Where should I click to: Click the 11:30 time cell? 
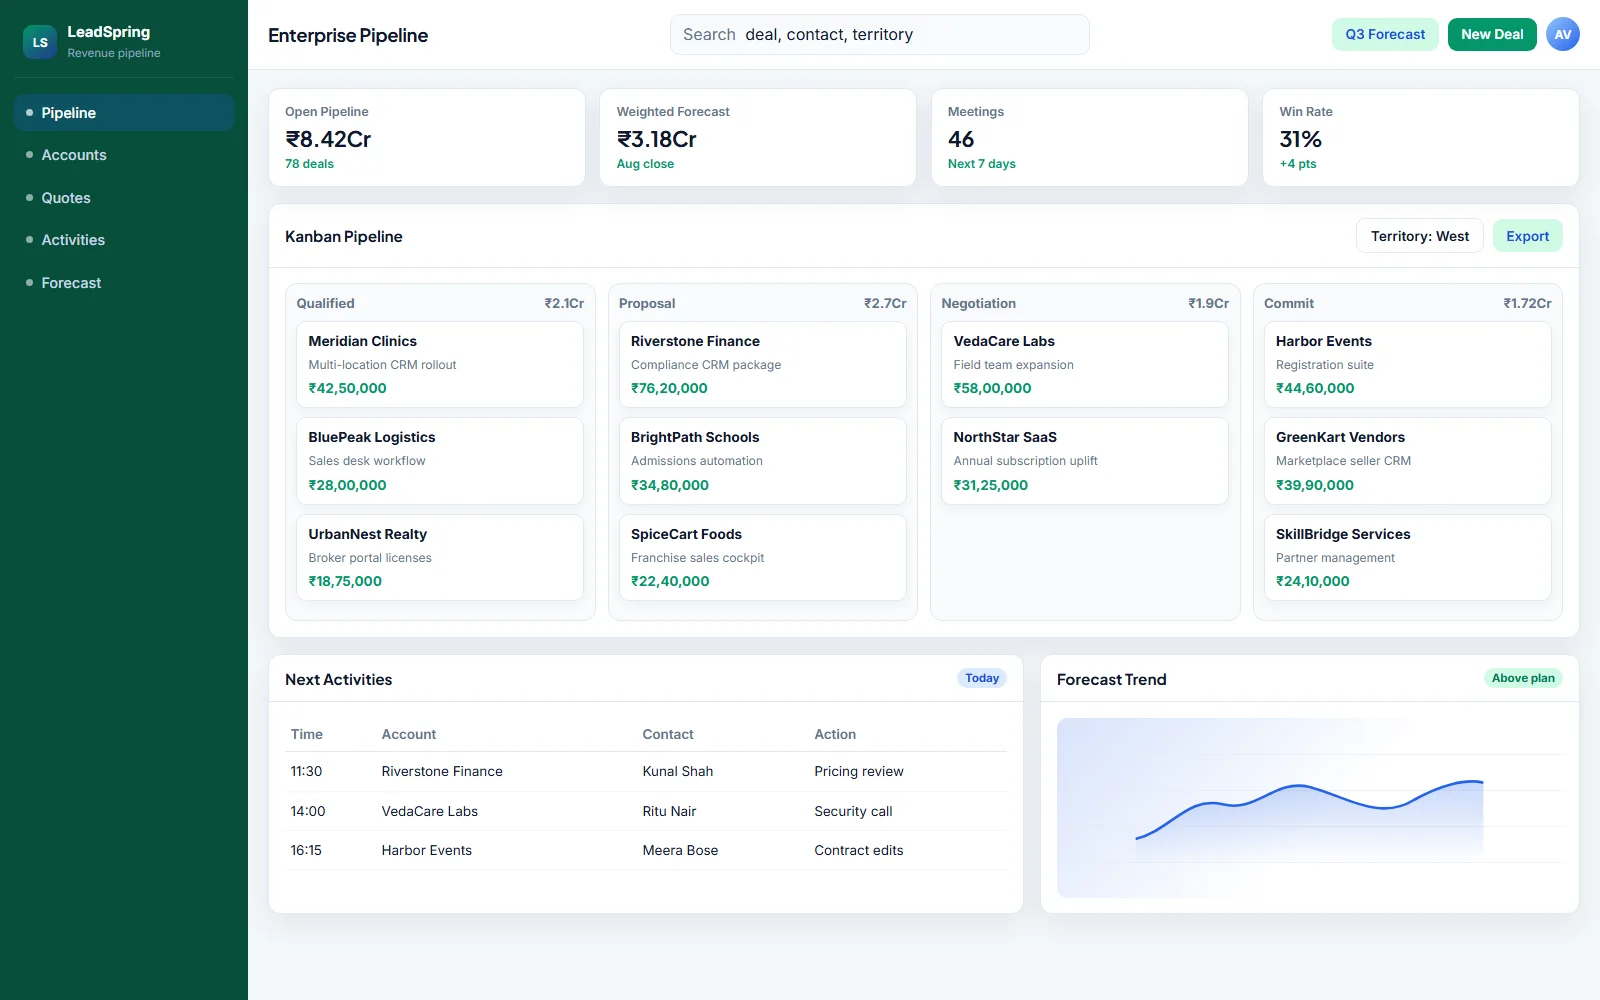click(x=306, y=771)
